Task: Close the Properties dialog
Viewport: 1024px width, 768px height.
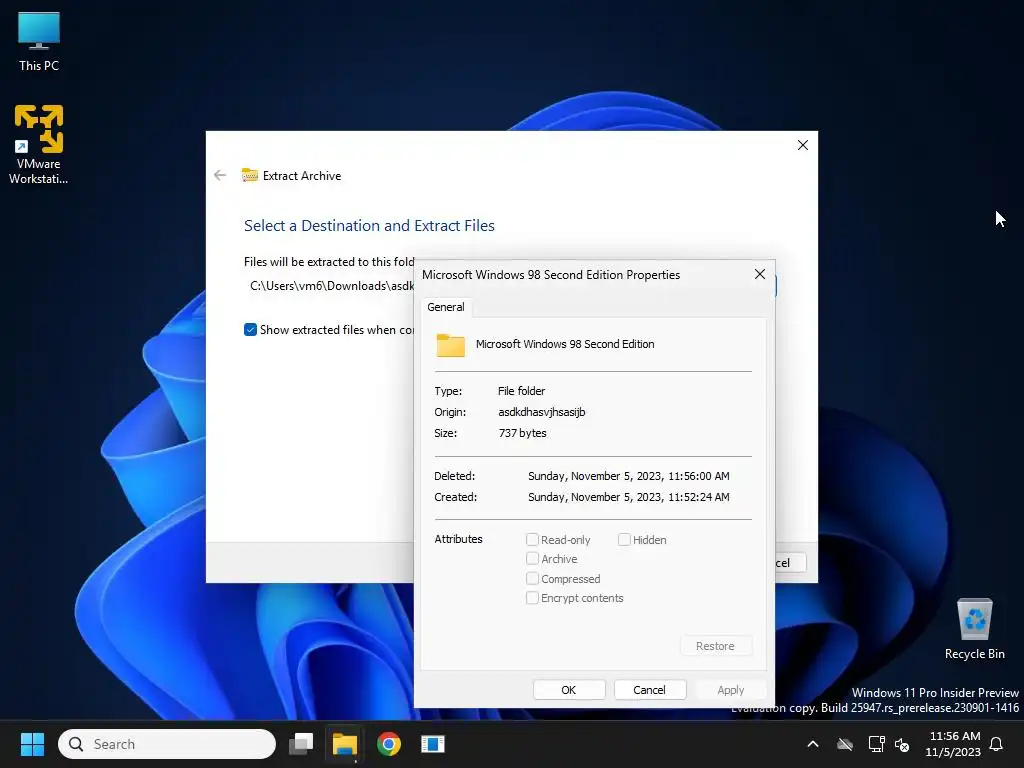Action: click(x=760, y=274)
